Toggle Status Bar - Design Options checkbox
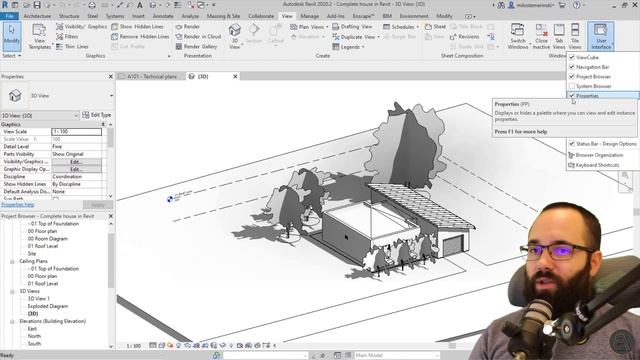This screenshot has height=360, width=640. (x=572, y=144)
